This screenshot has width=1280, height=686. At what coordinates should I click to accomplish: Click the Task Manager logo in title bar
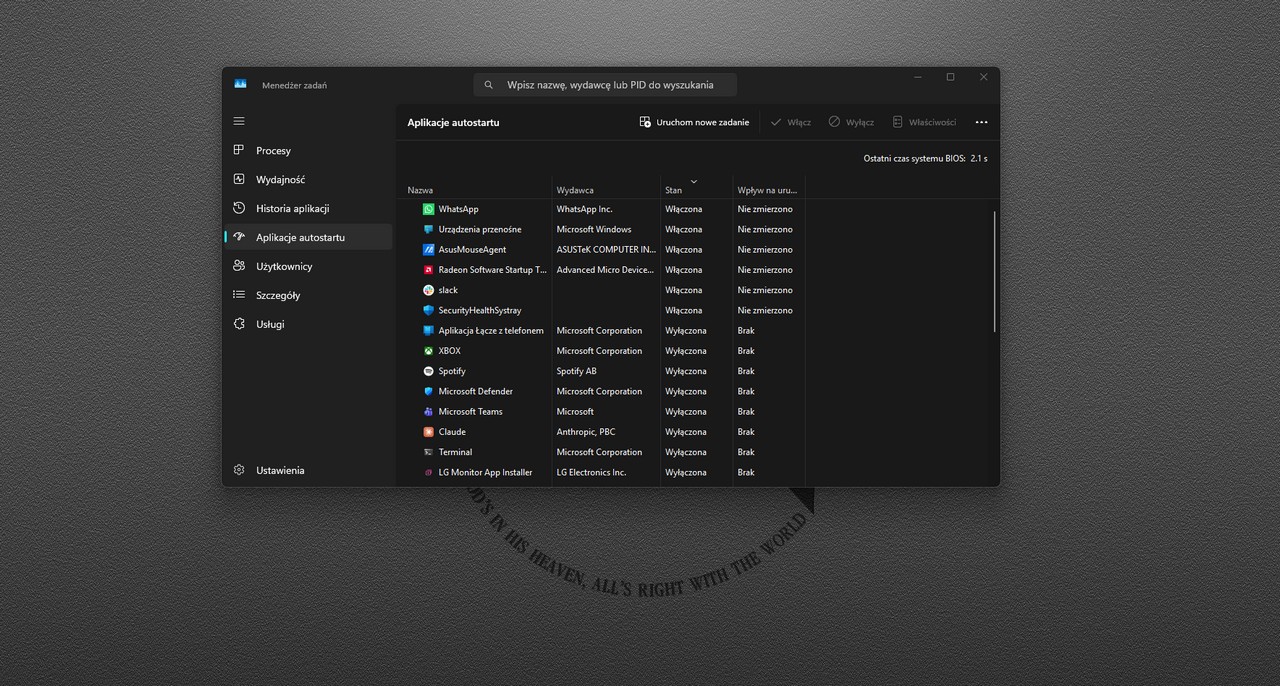[x=240, y=84]
